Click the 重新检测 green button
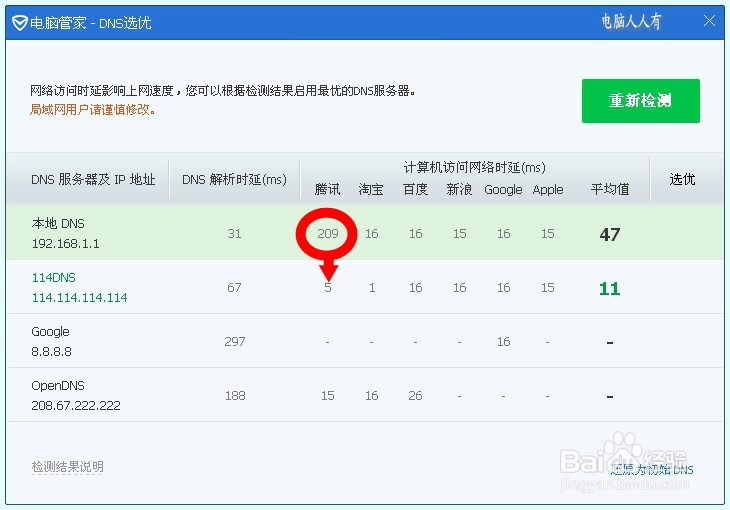The width and height of the screenshot is (730, 510). point(641,101)
